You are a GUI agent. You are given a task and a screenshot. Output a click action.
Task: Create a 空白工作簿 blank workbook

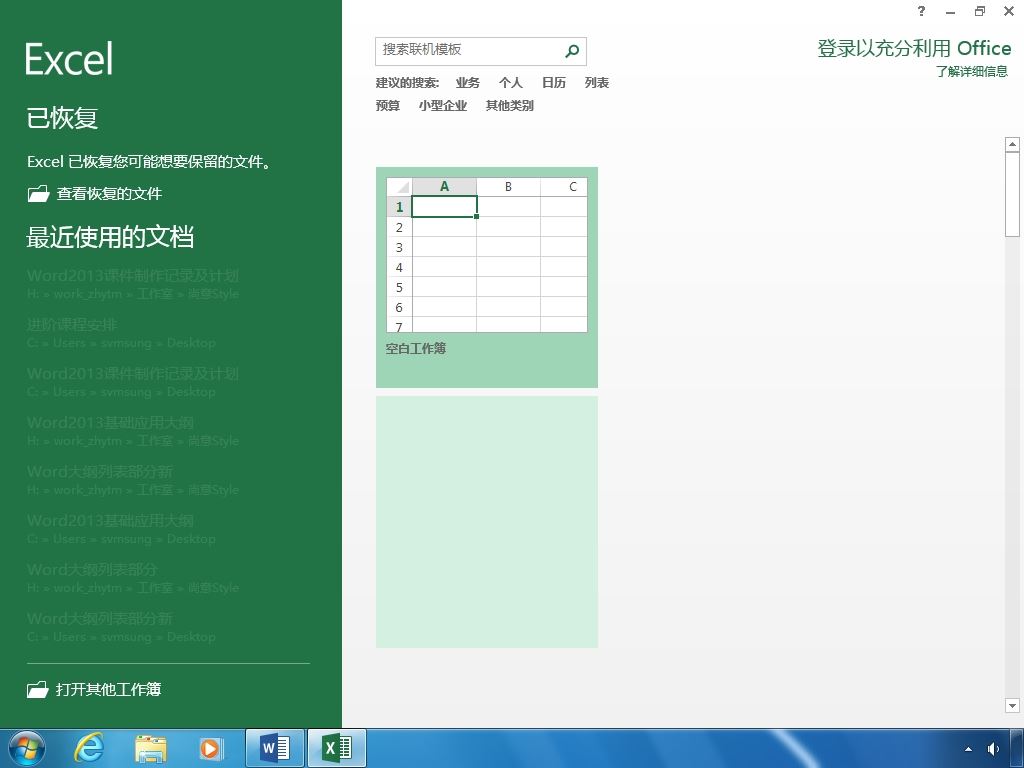pyautogui.click(x=487, y=278)
